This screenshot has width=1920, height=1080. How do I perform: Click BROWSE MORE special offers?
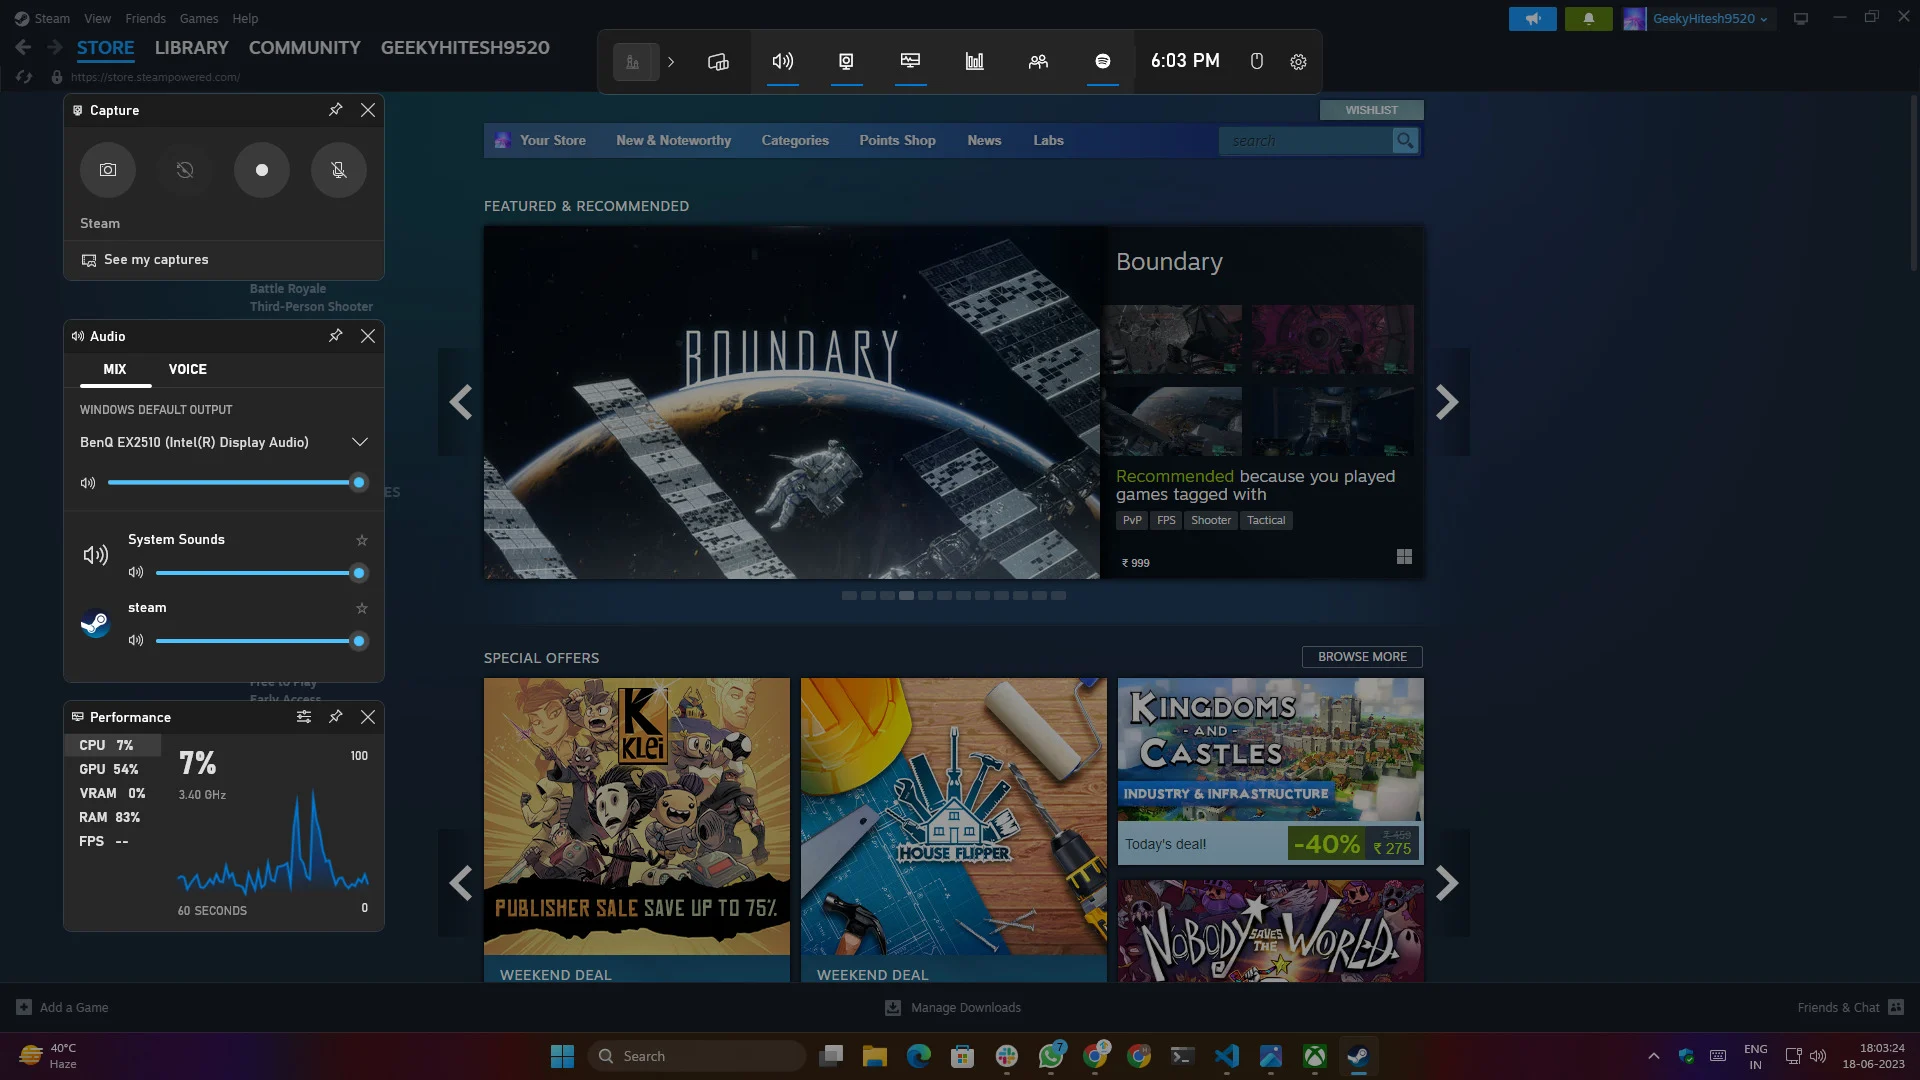tap(1362, 657)
